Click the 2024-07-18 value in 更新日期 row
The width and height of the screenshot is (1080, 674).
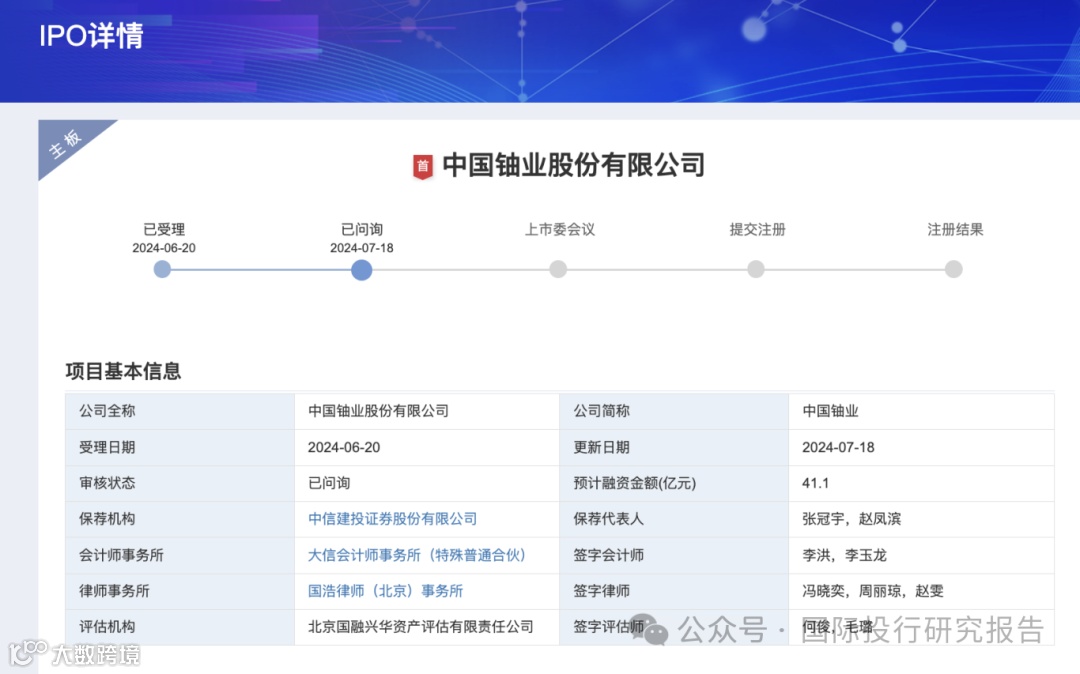(838, 447)
